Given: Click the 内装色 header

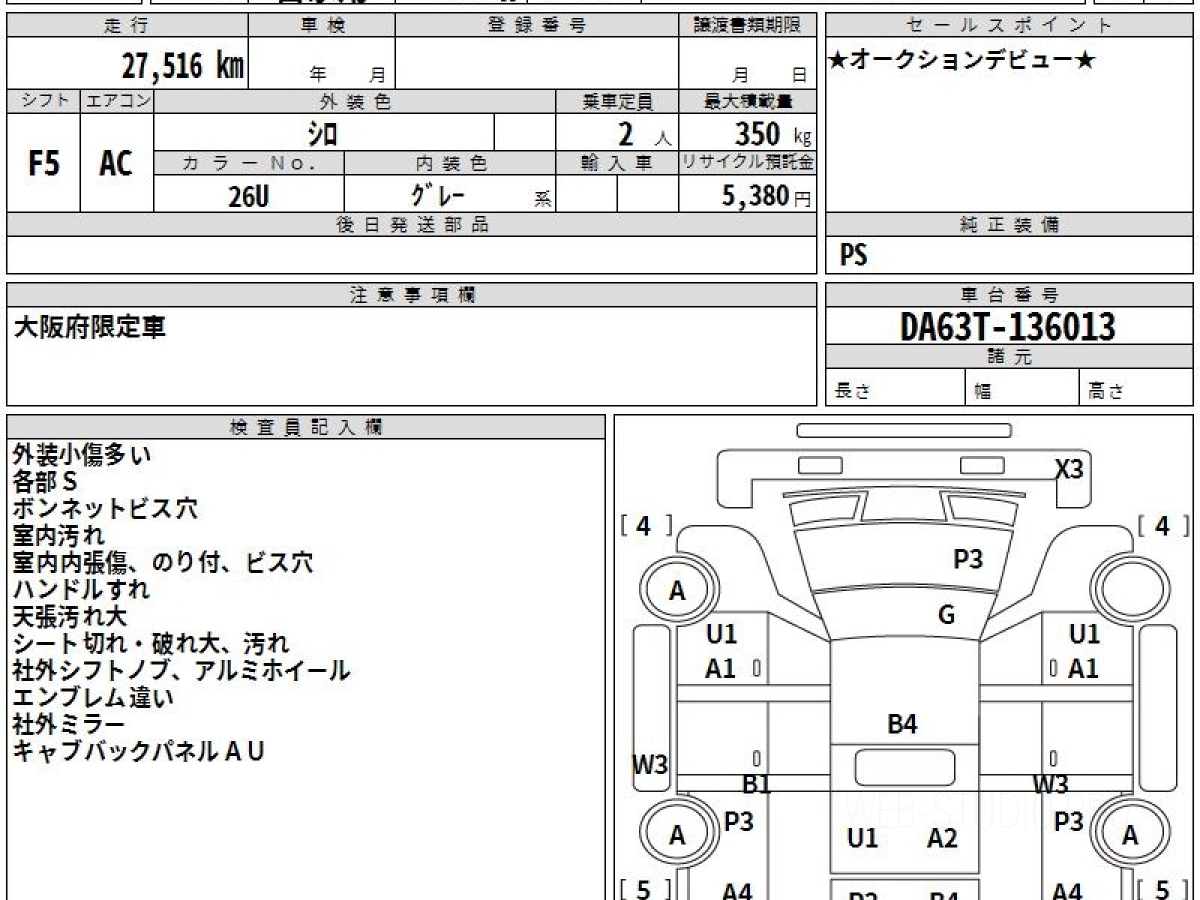Looking at the screenshot, I should click(450, 163).
